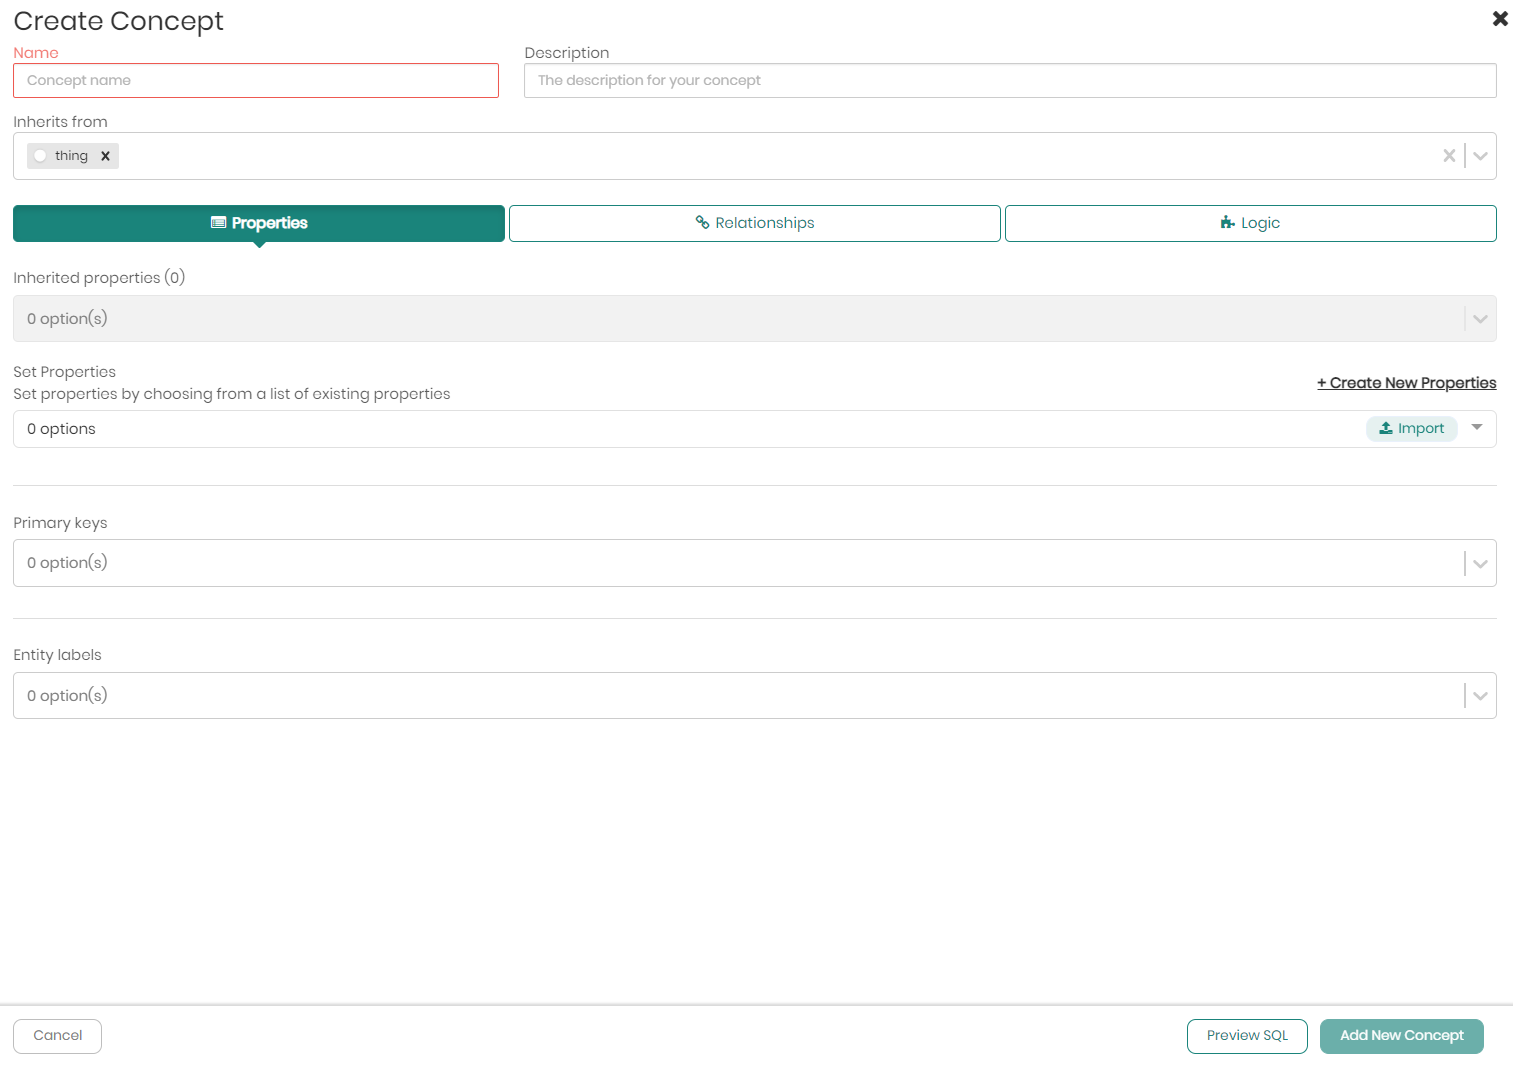
Task: Click the Import properties button
Action: 1411,428
